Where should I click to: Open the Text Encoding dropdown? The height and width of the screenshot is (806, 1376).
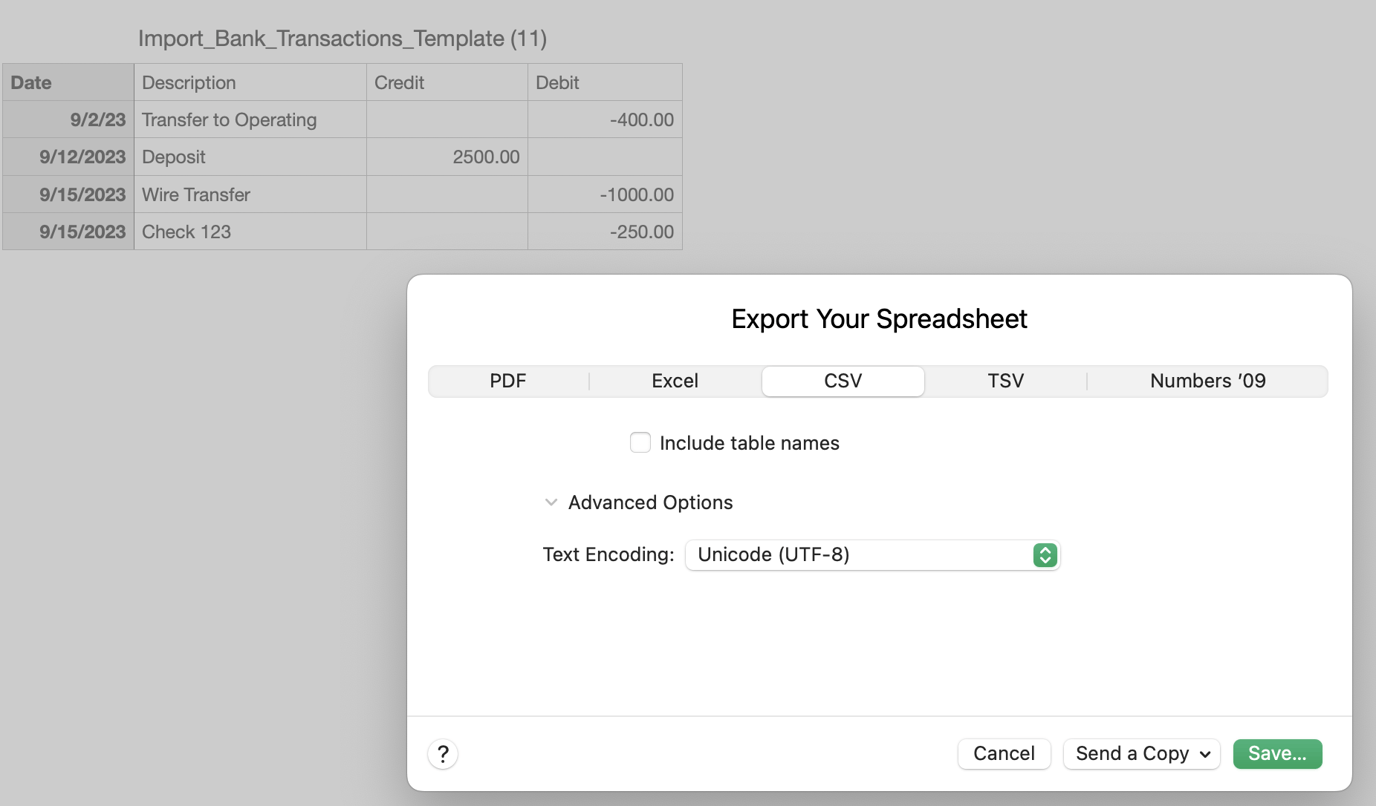point(872,555)
